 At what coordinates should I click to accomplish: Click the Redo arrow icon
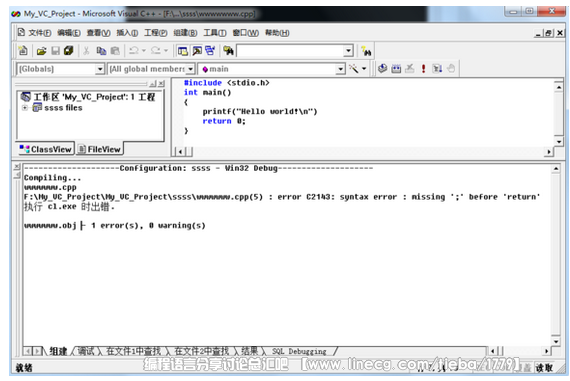coord(156,51)
